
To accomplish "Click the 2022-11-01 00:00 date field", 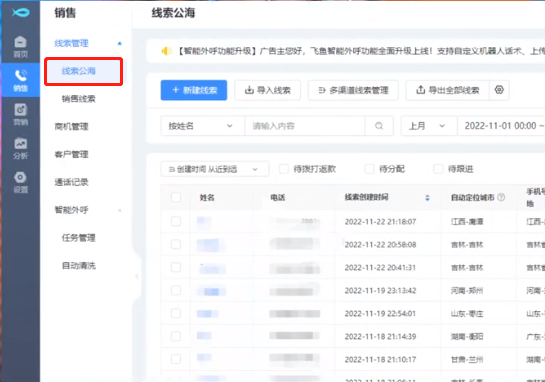I will tap(501, 126).
